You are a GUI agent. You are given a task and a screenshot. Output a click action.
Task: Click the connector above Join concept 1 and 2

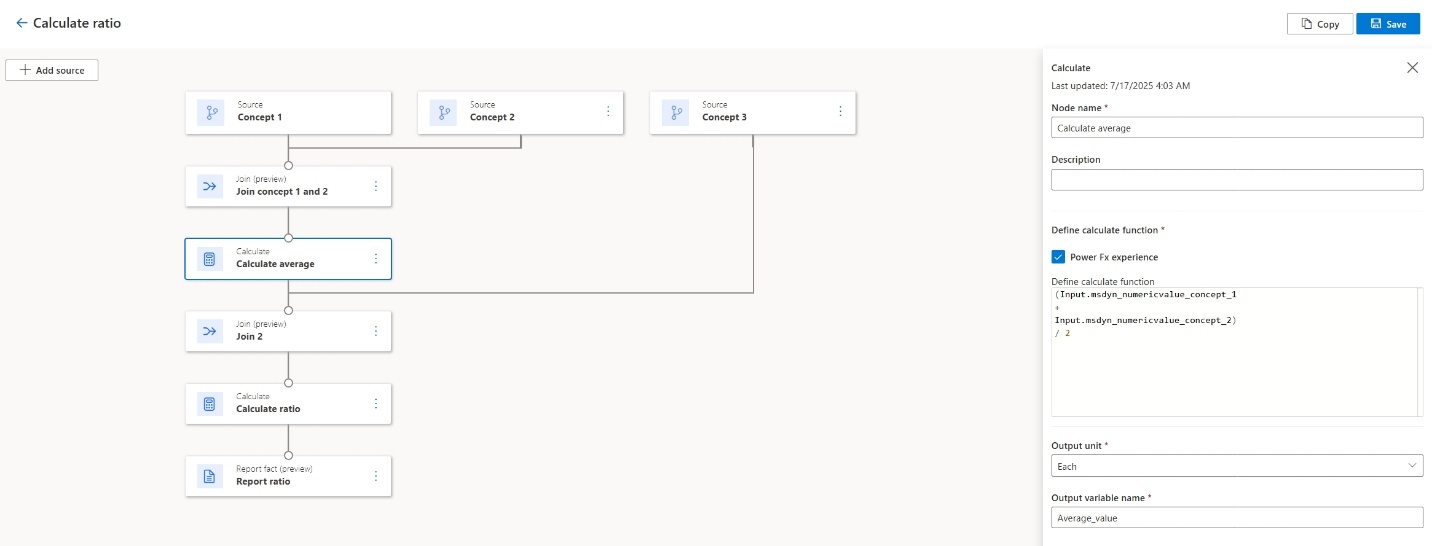pyautogui.click(x=289, y=165)
